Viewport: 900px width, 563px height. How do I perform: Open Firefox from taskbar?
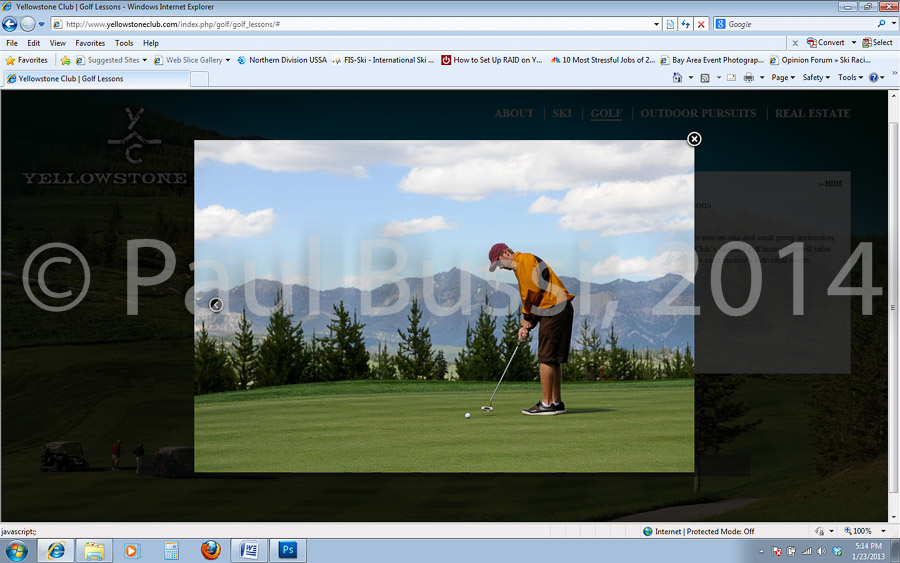coord(210,551)
